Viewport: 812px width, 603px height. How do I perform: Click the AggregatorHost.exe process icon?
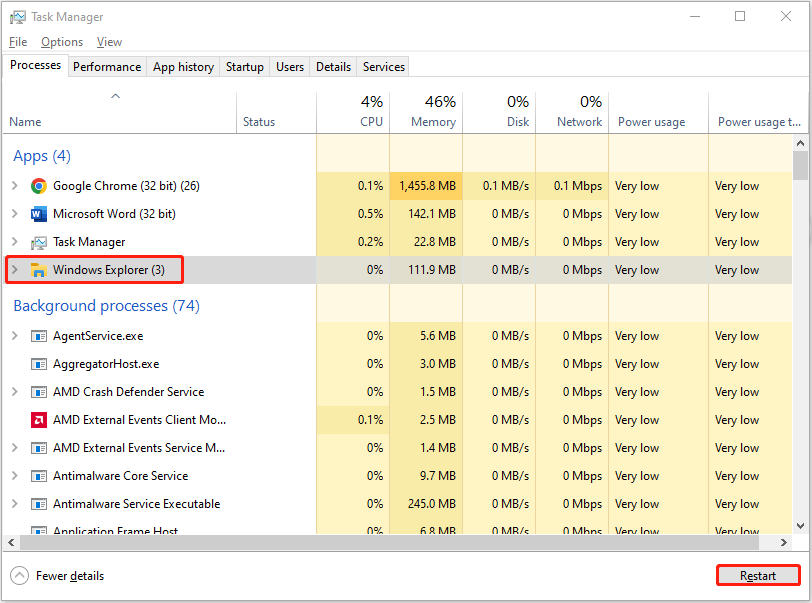38,363
